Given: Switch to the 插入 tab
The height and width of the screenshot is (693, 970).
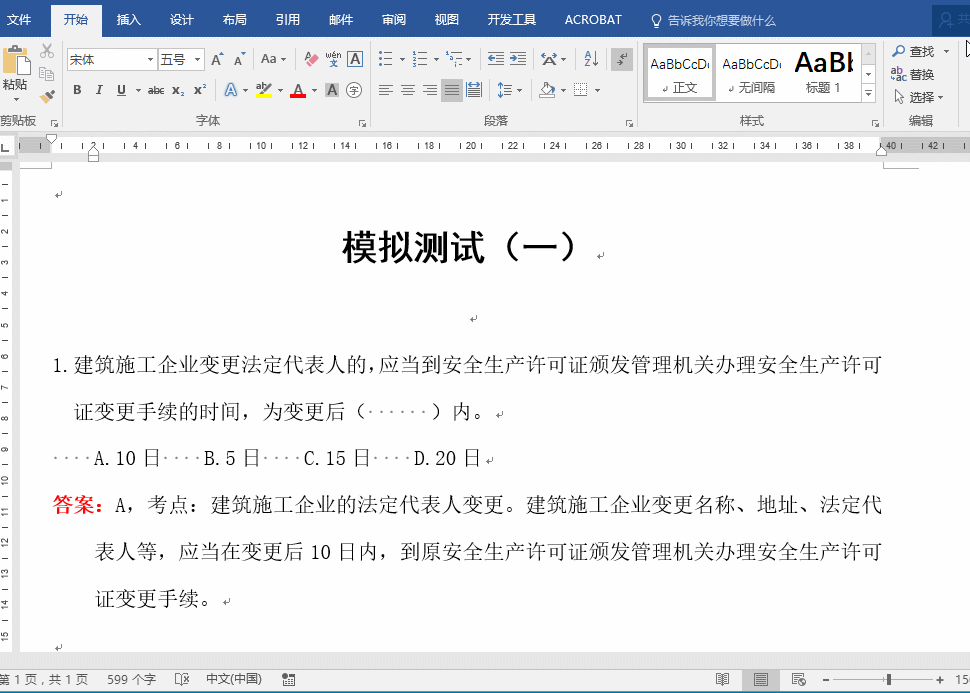Looking at the screenshot, I should click(x=129, y=20).
